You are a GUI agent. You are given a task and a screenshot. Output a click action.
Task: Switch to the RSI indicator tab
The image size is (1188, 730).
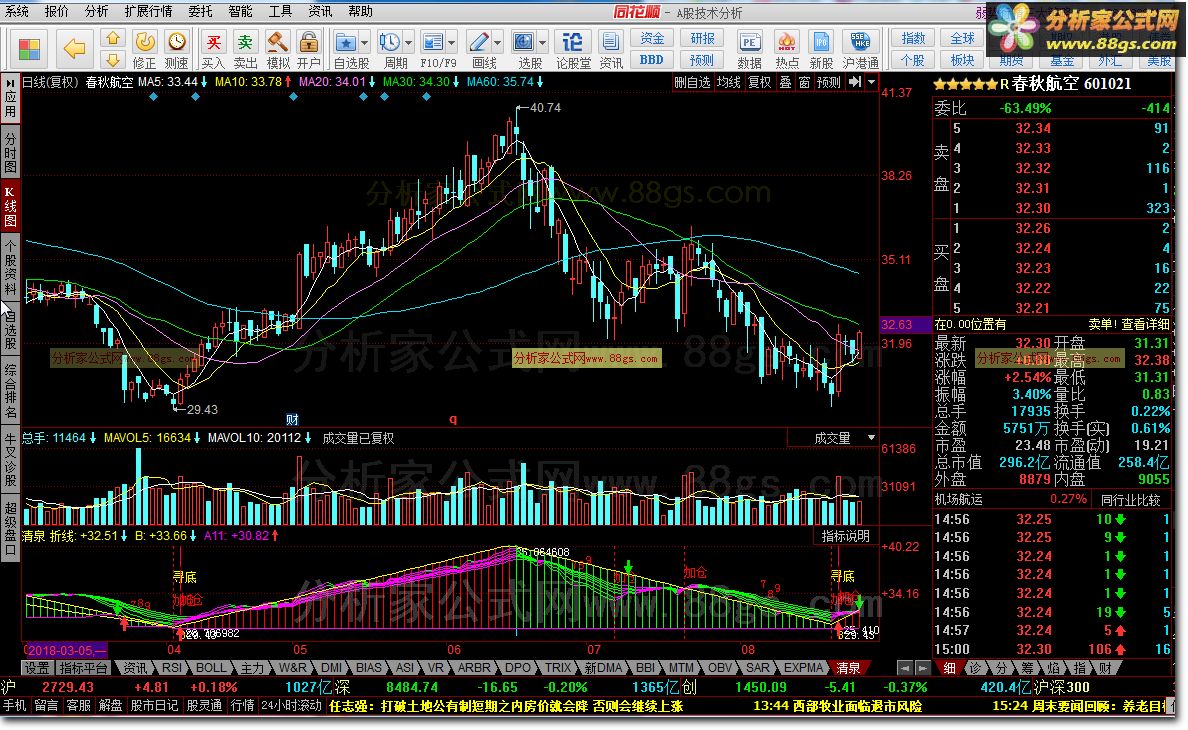point(172,668)
